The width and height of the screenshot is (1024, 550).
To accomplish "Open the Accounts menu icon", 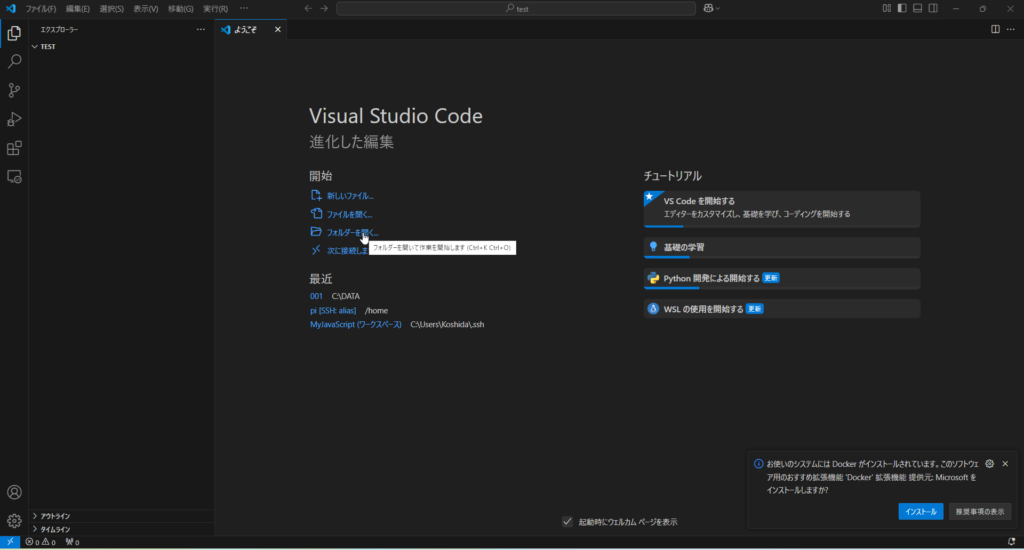I will pos(14,493).
